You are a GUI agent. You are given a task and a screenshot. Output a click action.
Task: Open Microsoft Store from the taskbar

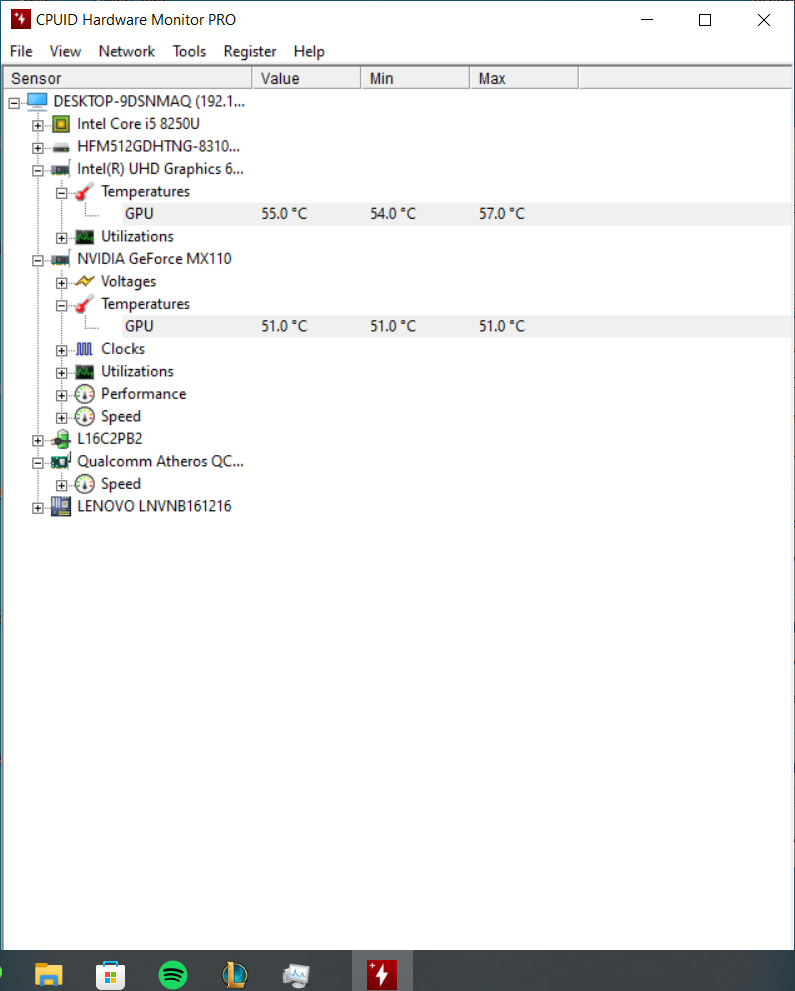(x=111, y=975)
